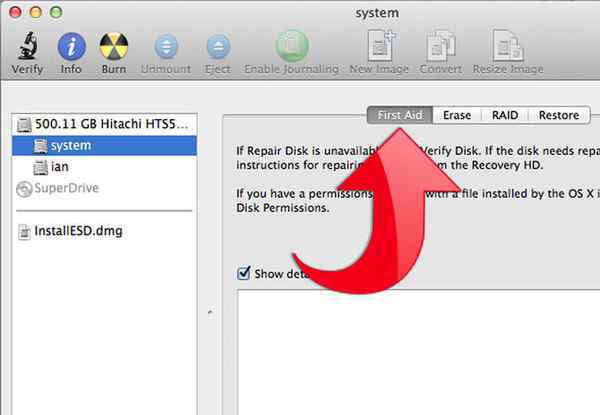Close the Disk Utility window
The width and height of the screenshot is (600, 415).
(x=15, y=13)
